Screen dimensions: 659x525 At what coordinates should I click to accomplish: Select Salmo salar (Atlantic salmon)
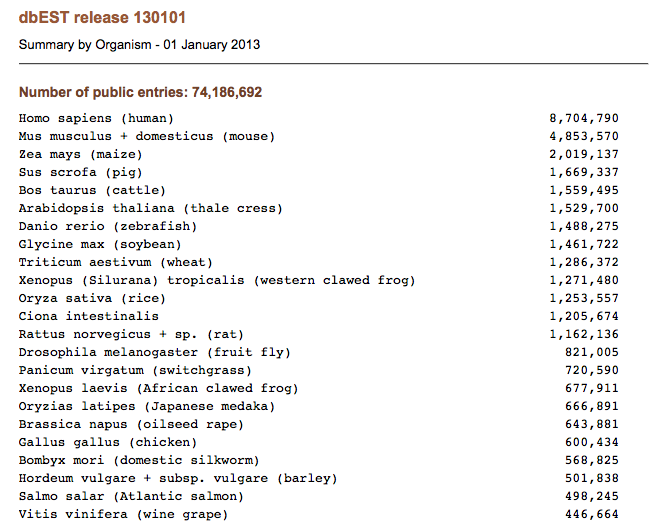(131, 496)
